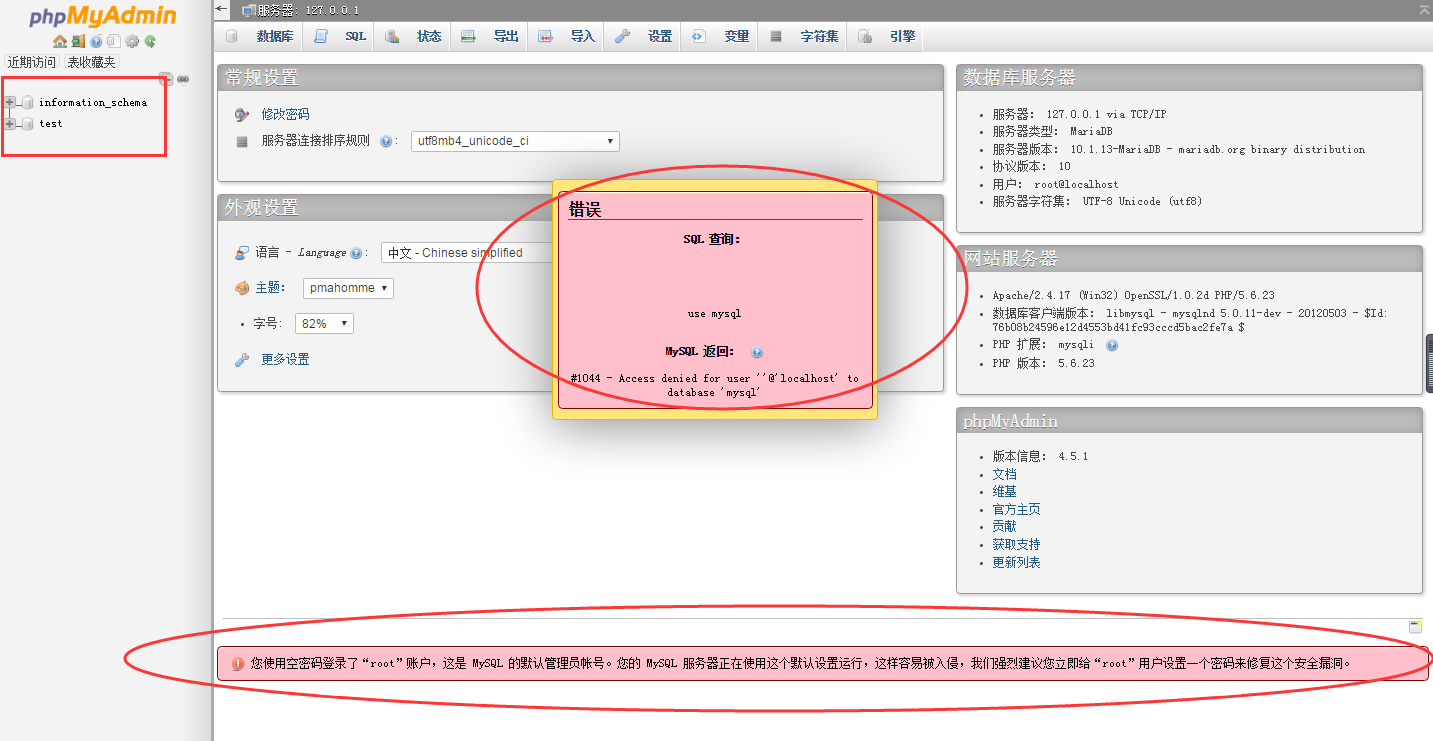Click the 服务器版本 10.1.13-MariaDB line

1178,149
